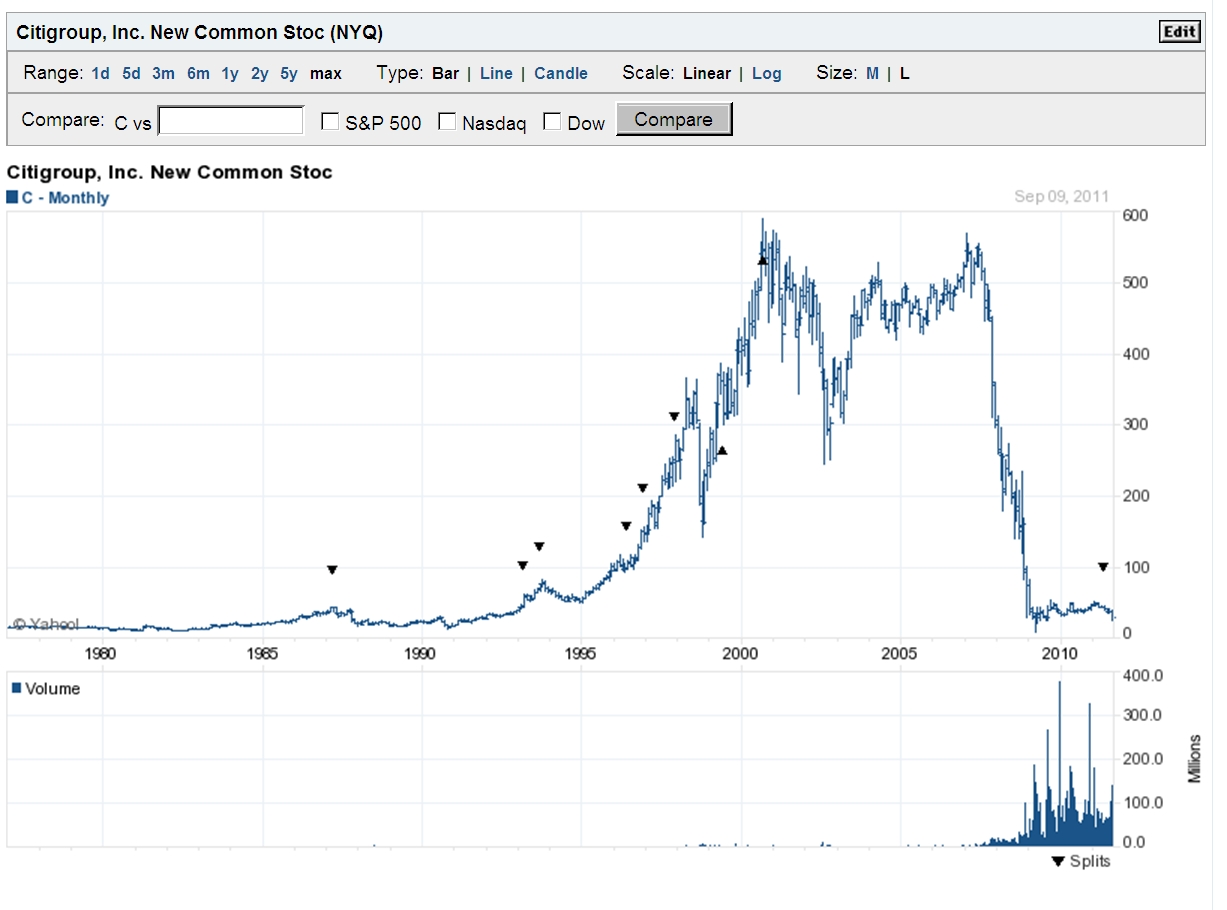This screenshot has height=910, width=1227.
Task: Click the split marker near 1987
Action: pyautogui.click(x=332, y=570)
